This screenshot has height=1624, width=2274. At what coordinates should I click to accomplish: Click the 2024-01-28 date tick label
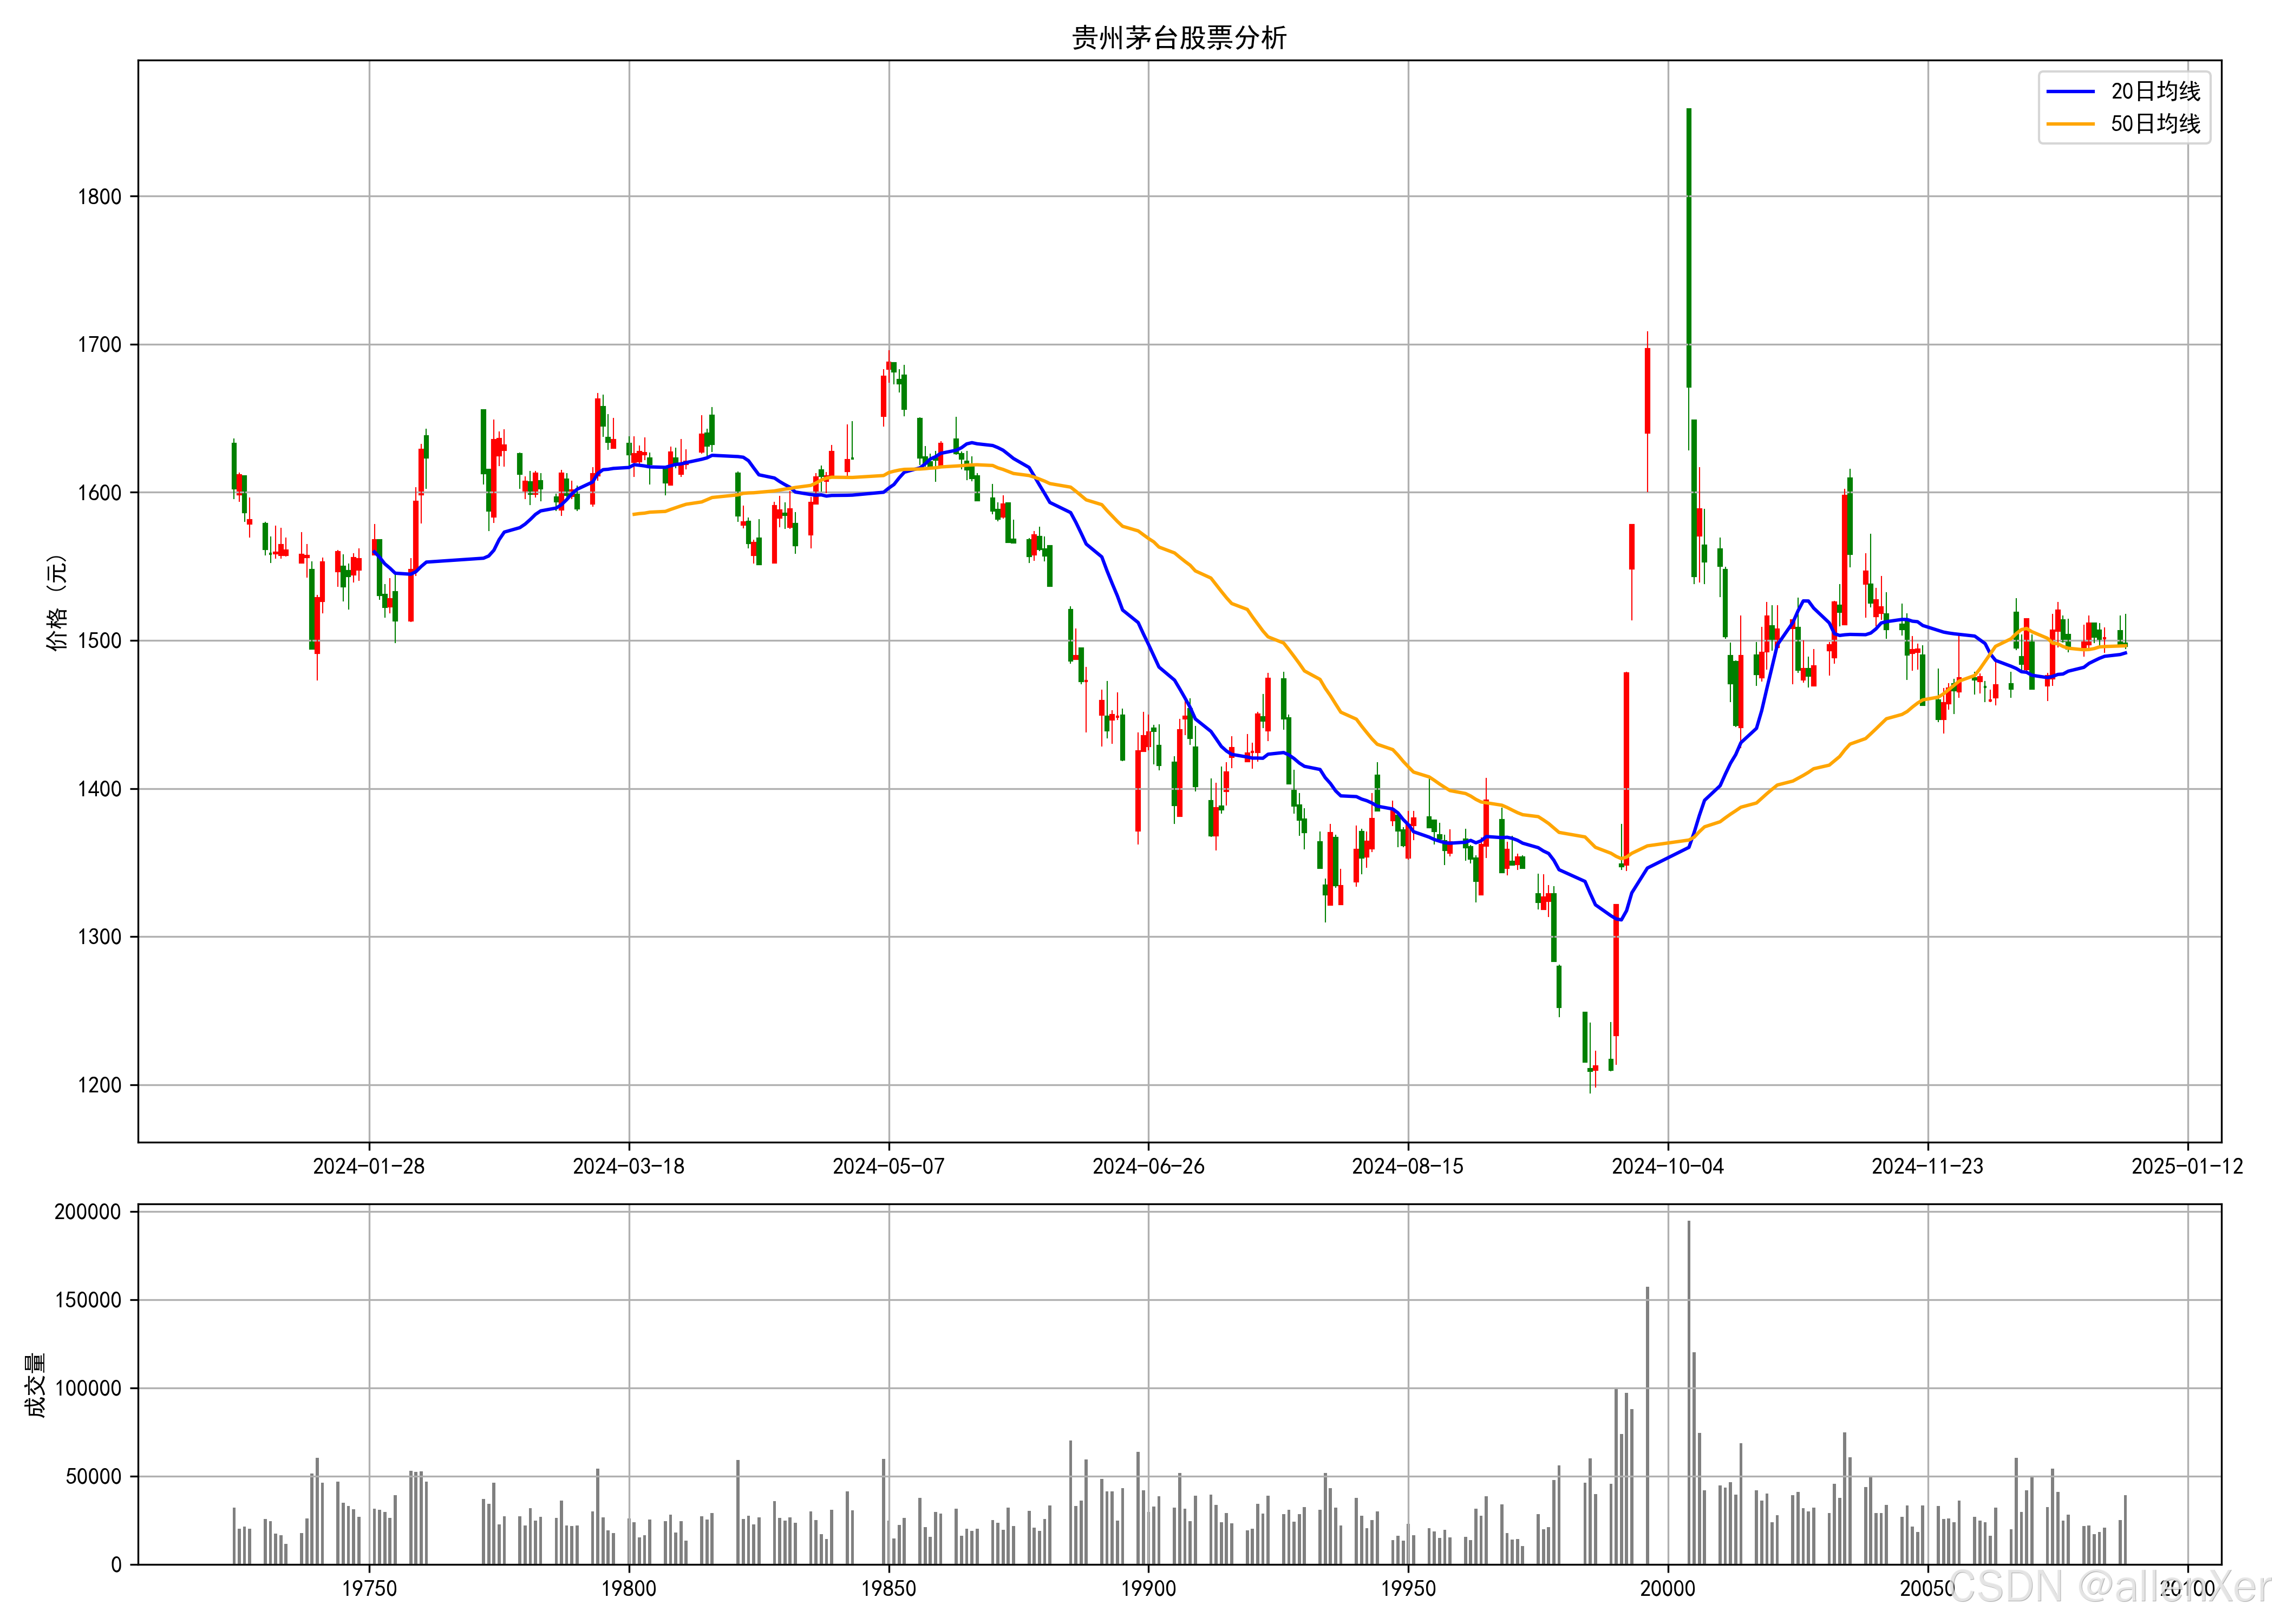[x=368, y=1166]
